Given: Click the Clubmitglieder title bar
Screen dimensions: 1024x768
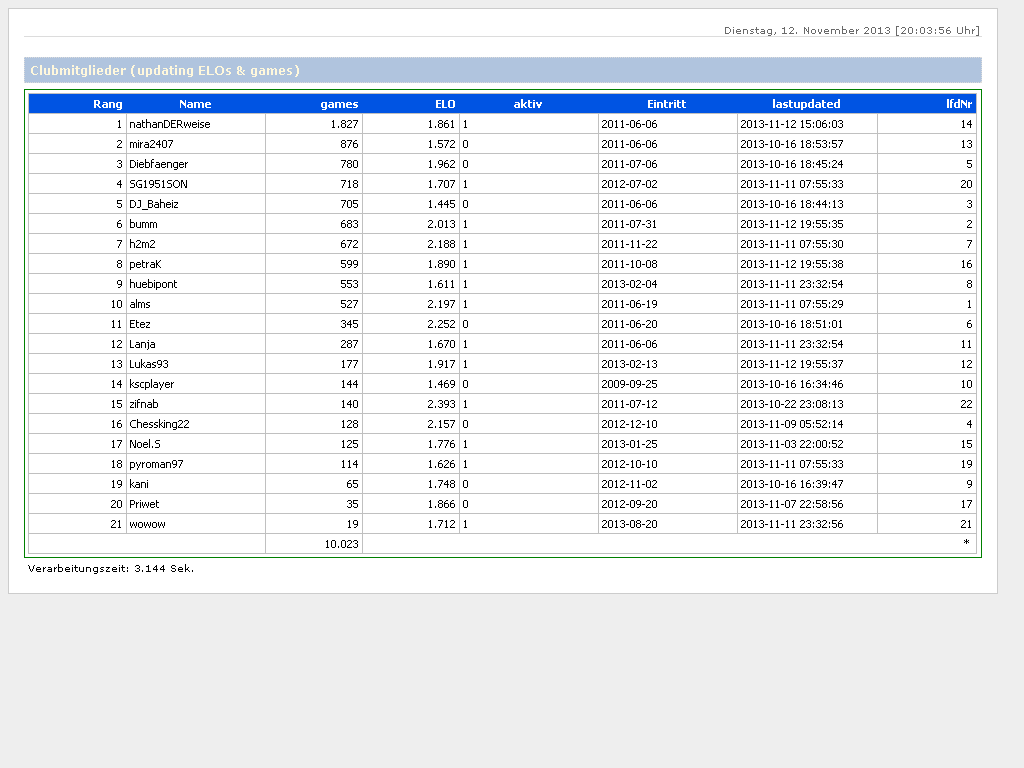Looking at the screenshot, I should coord(502,71).
